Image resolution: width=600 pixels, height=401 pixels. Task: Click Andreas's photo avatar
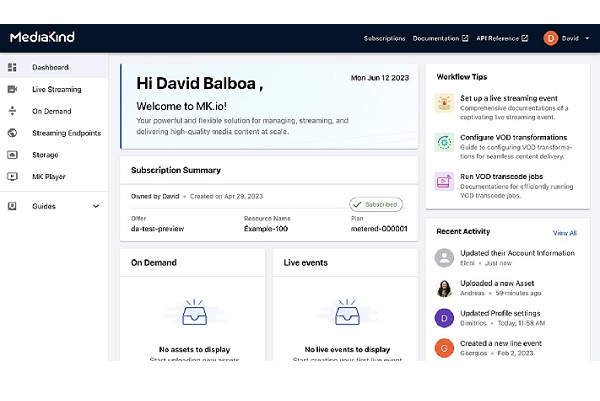444,288
